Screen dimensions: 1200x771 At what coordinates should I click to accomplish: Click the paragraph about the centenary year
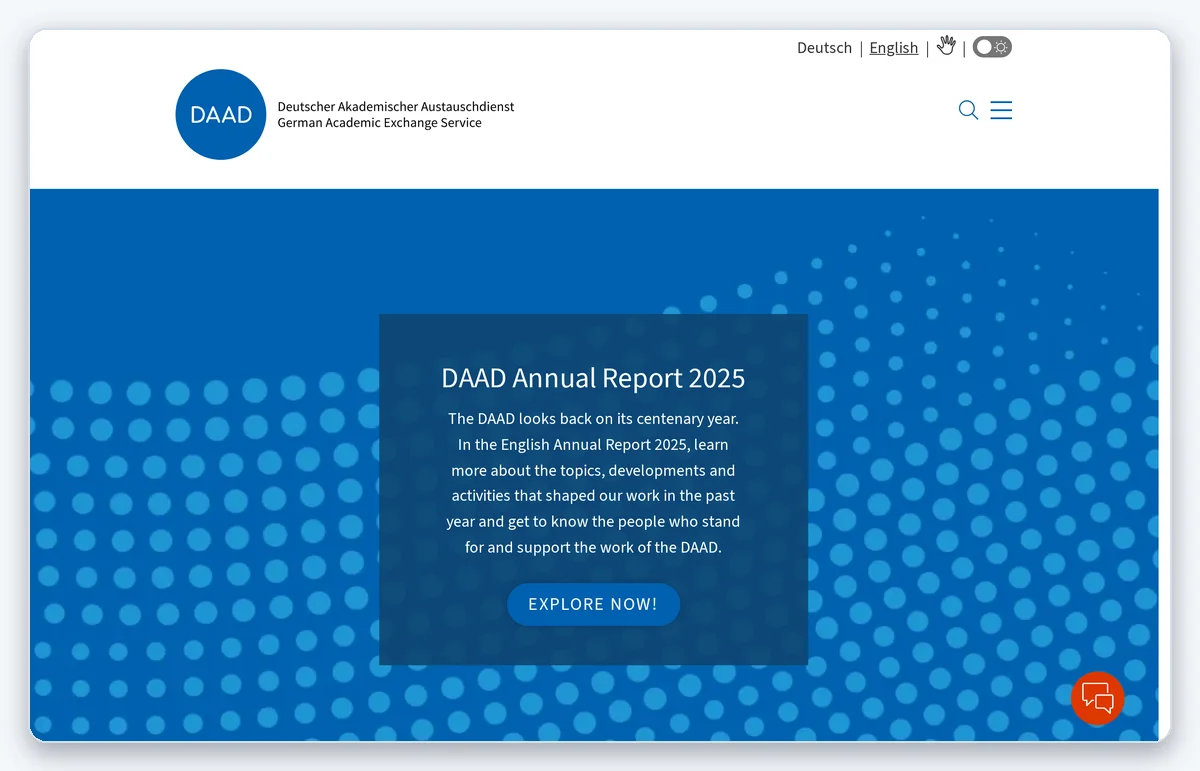(x=593, y=483)
